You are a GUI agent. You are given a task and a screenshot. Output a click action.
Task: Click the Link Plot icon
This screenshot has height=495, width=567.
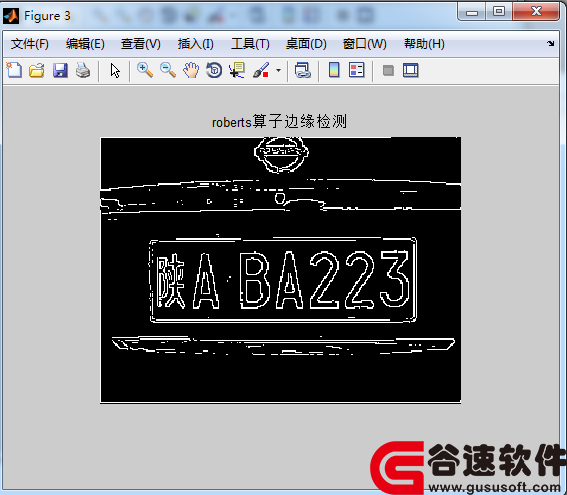tap(303, 70)
